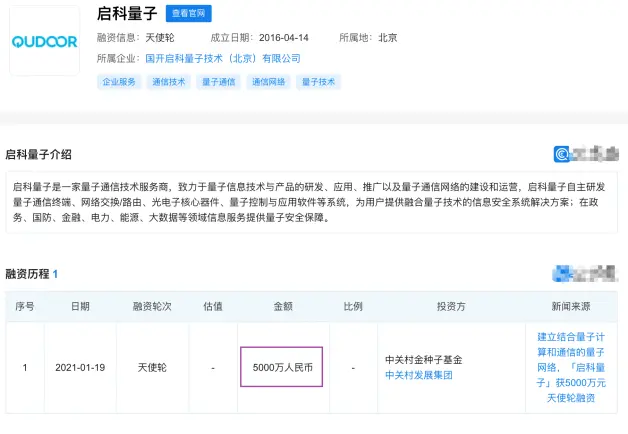Click the 中关村金种子基金 investor text
This screenshot has width=628, height=434.
tap(424, 360)
